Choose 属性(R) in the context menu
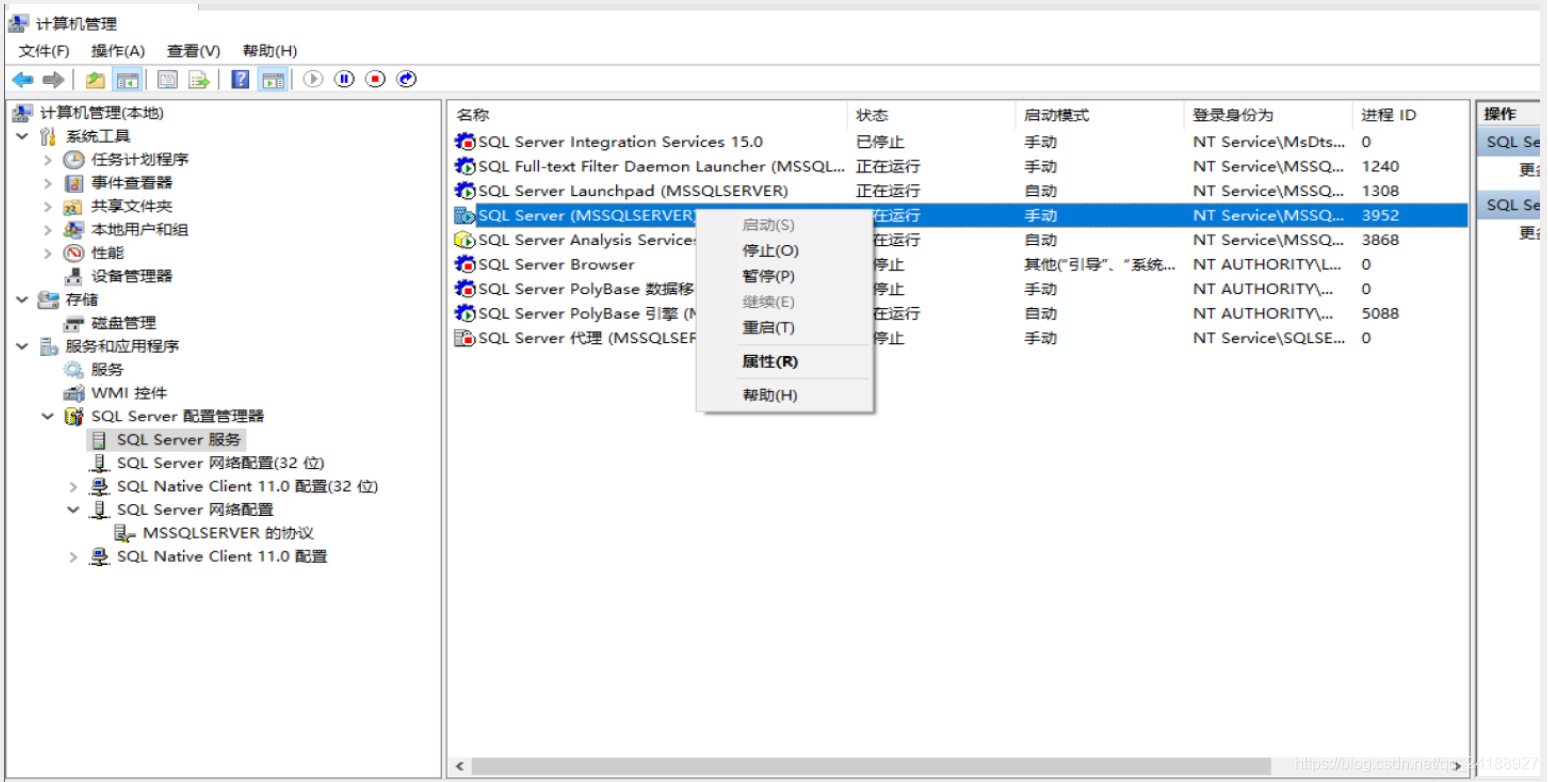Screen dimensions: 1548x782 point(770,362)
